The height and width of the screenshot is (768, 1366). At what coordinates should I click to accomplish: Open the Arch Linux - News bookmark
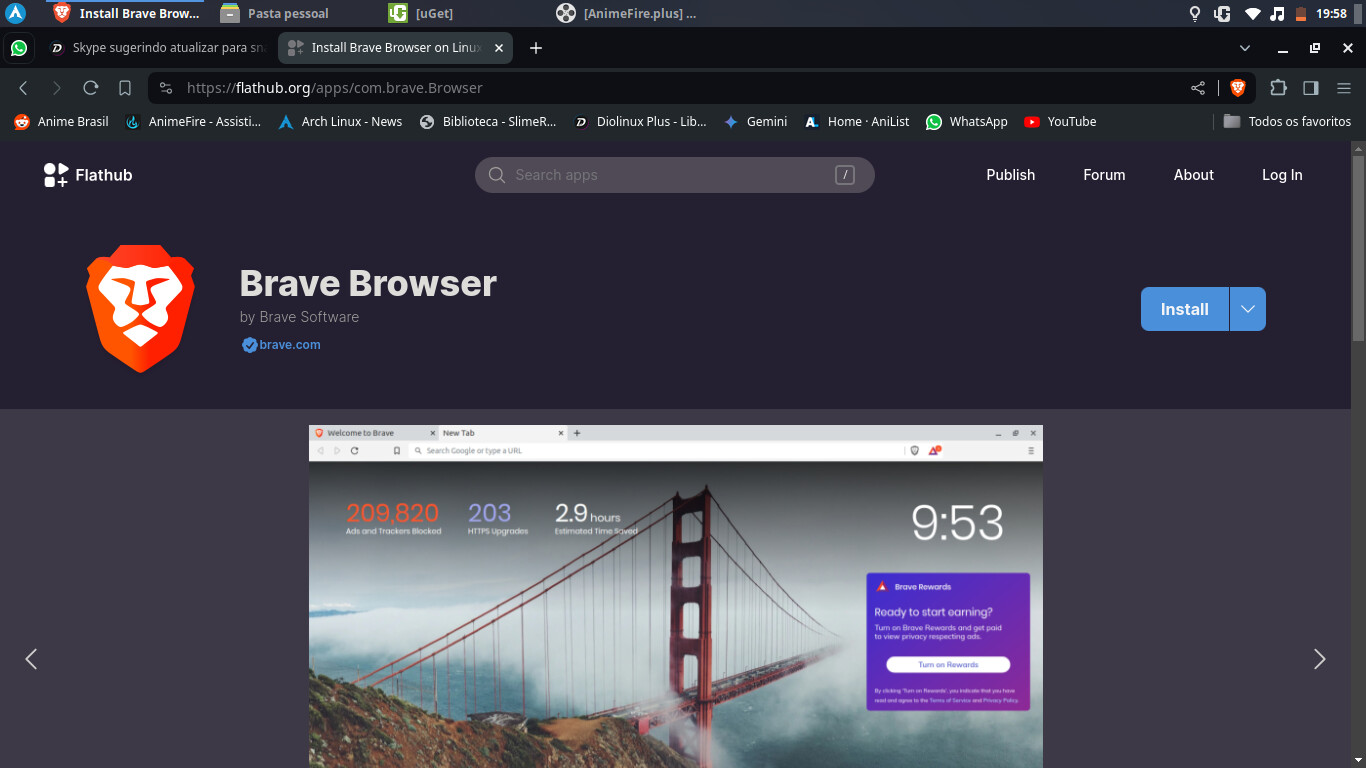tap(340, 122)
